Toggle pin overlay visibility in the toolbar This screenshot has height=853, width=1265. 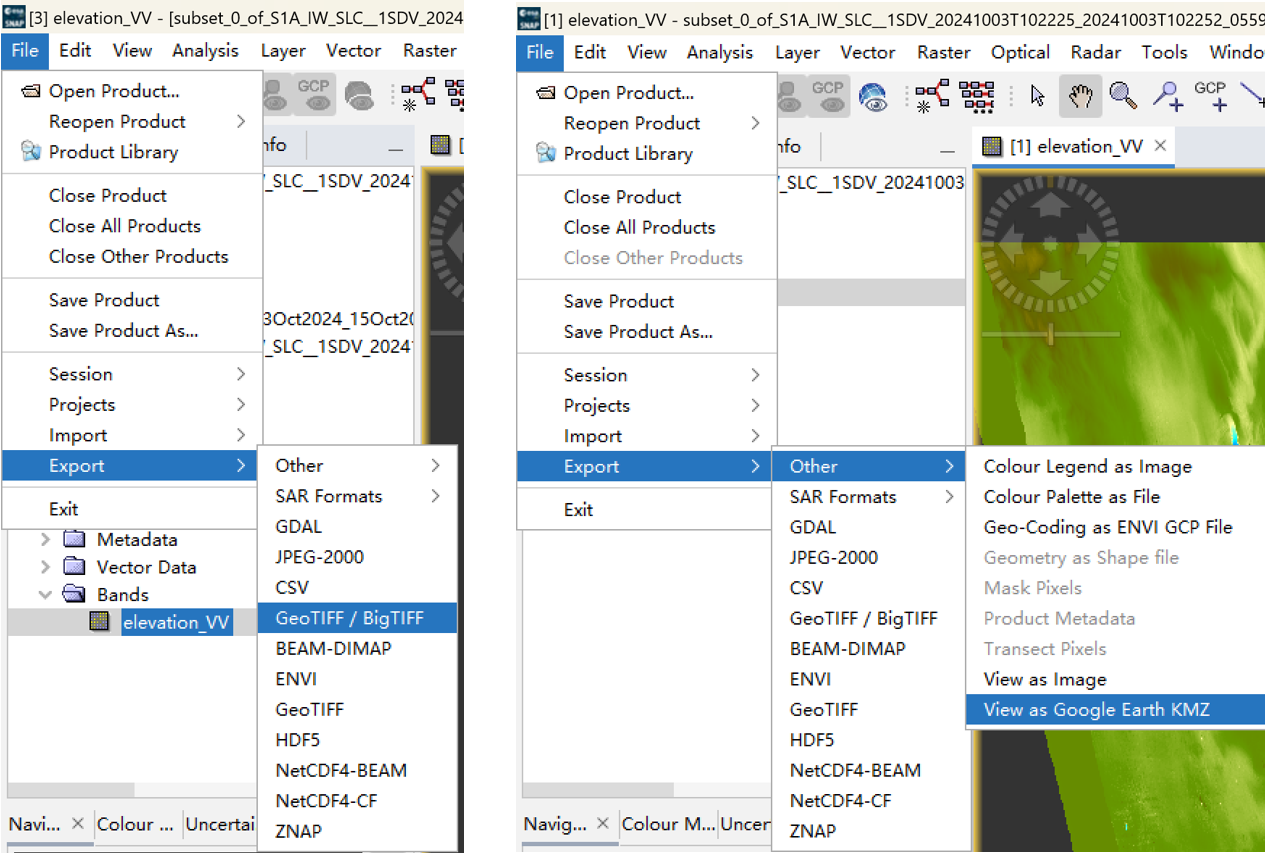[788, 95]
